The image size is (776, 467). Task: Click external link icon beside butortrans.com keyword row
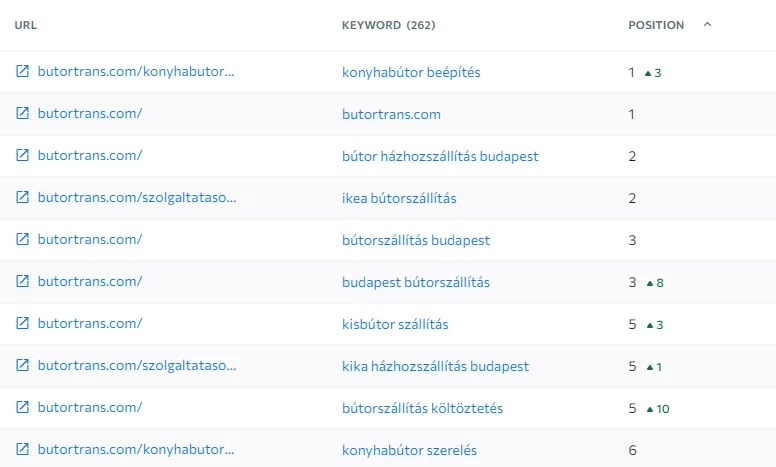23,114
